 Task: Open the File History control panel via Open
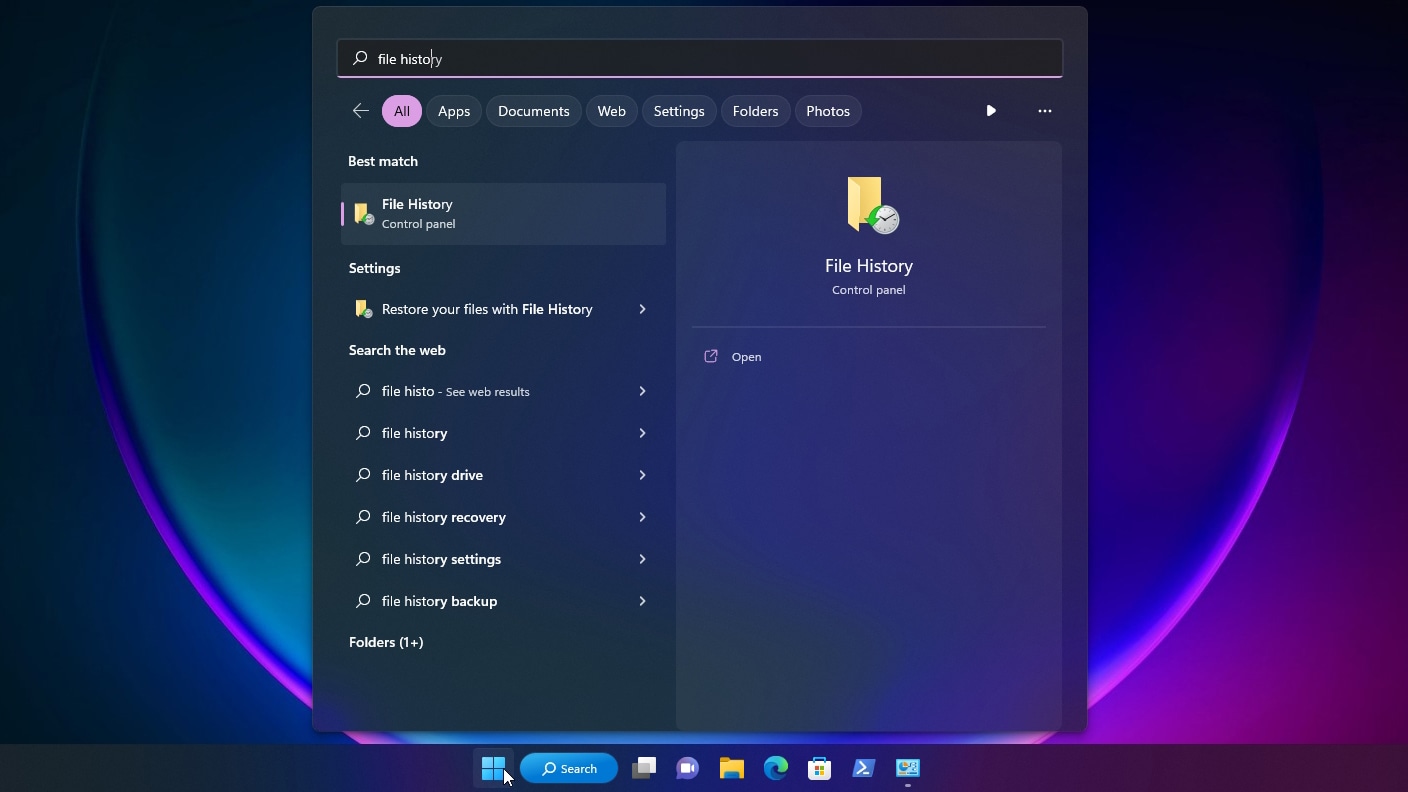click(x=746, y=356)
